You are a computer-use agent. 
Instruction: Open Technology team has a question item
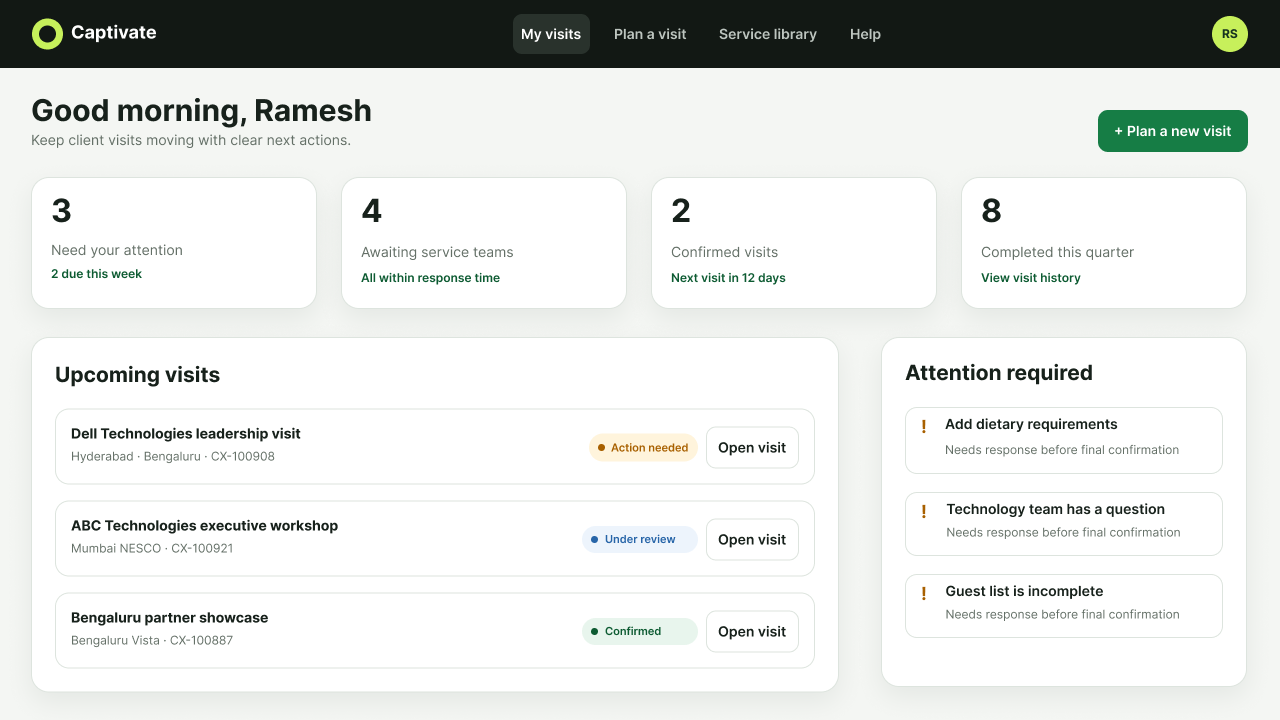[1064, 524]
